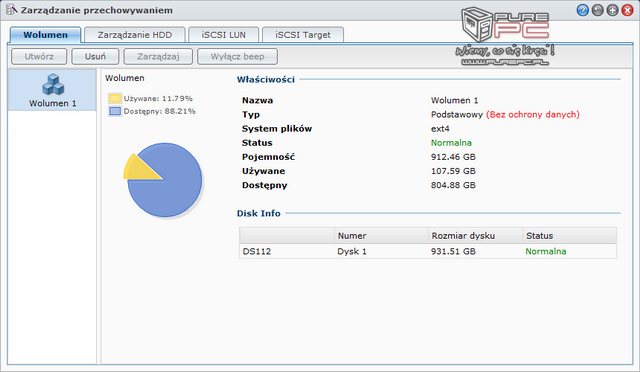Click the Typ property label
The image size is (640, 372).
251,114
